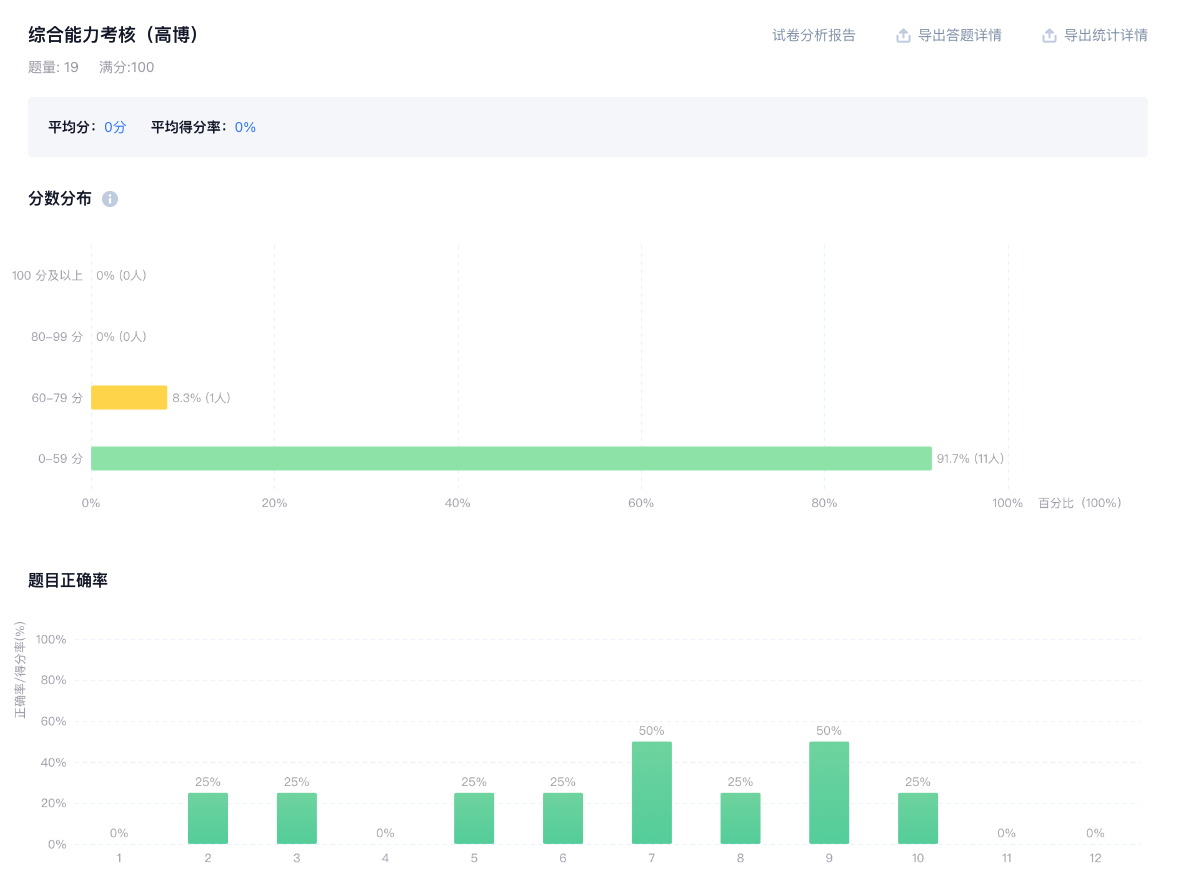Viewport: 1184px width, 880px height.
Task: Click the 8.3% (1人) bar label
Action: [x=201, y=398]
